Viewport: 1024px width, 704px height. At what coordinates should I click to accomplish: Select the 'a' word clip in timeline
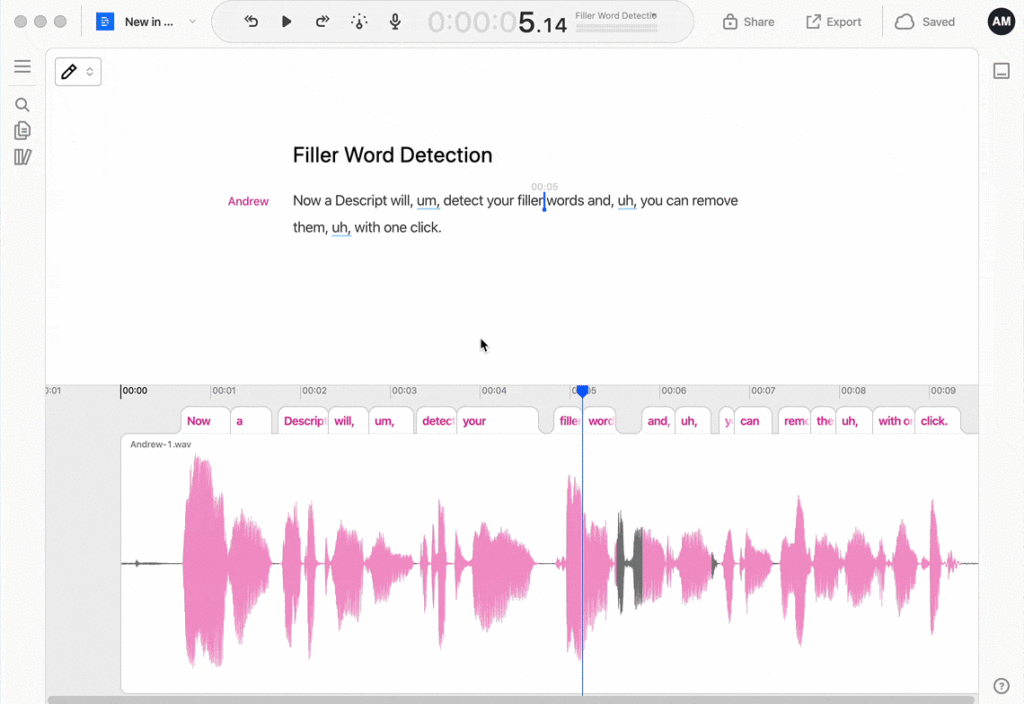click(x=251, y=421)
